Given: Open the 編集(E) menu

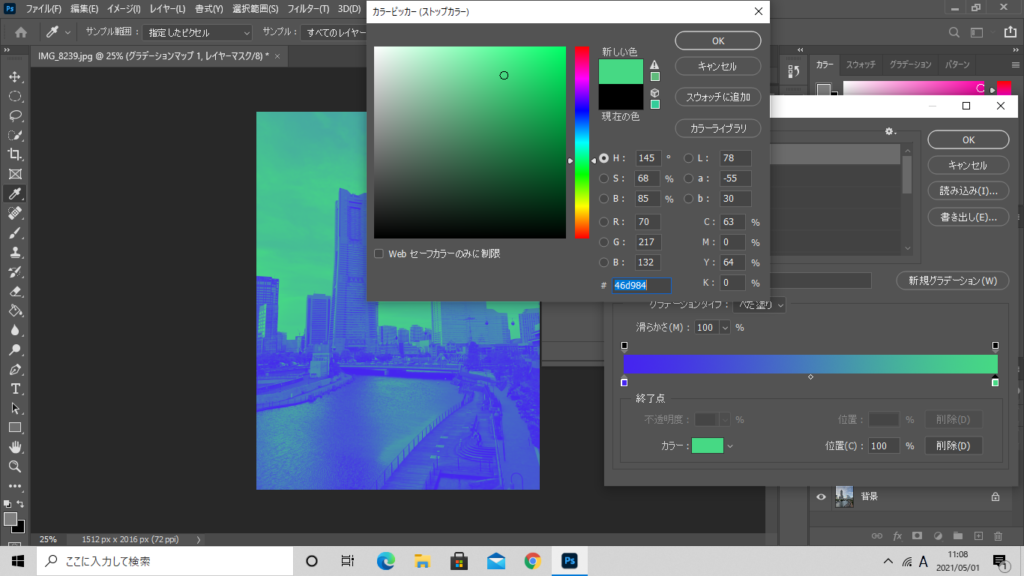Looking at the screenshot, I should [x=84, y=9].
